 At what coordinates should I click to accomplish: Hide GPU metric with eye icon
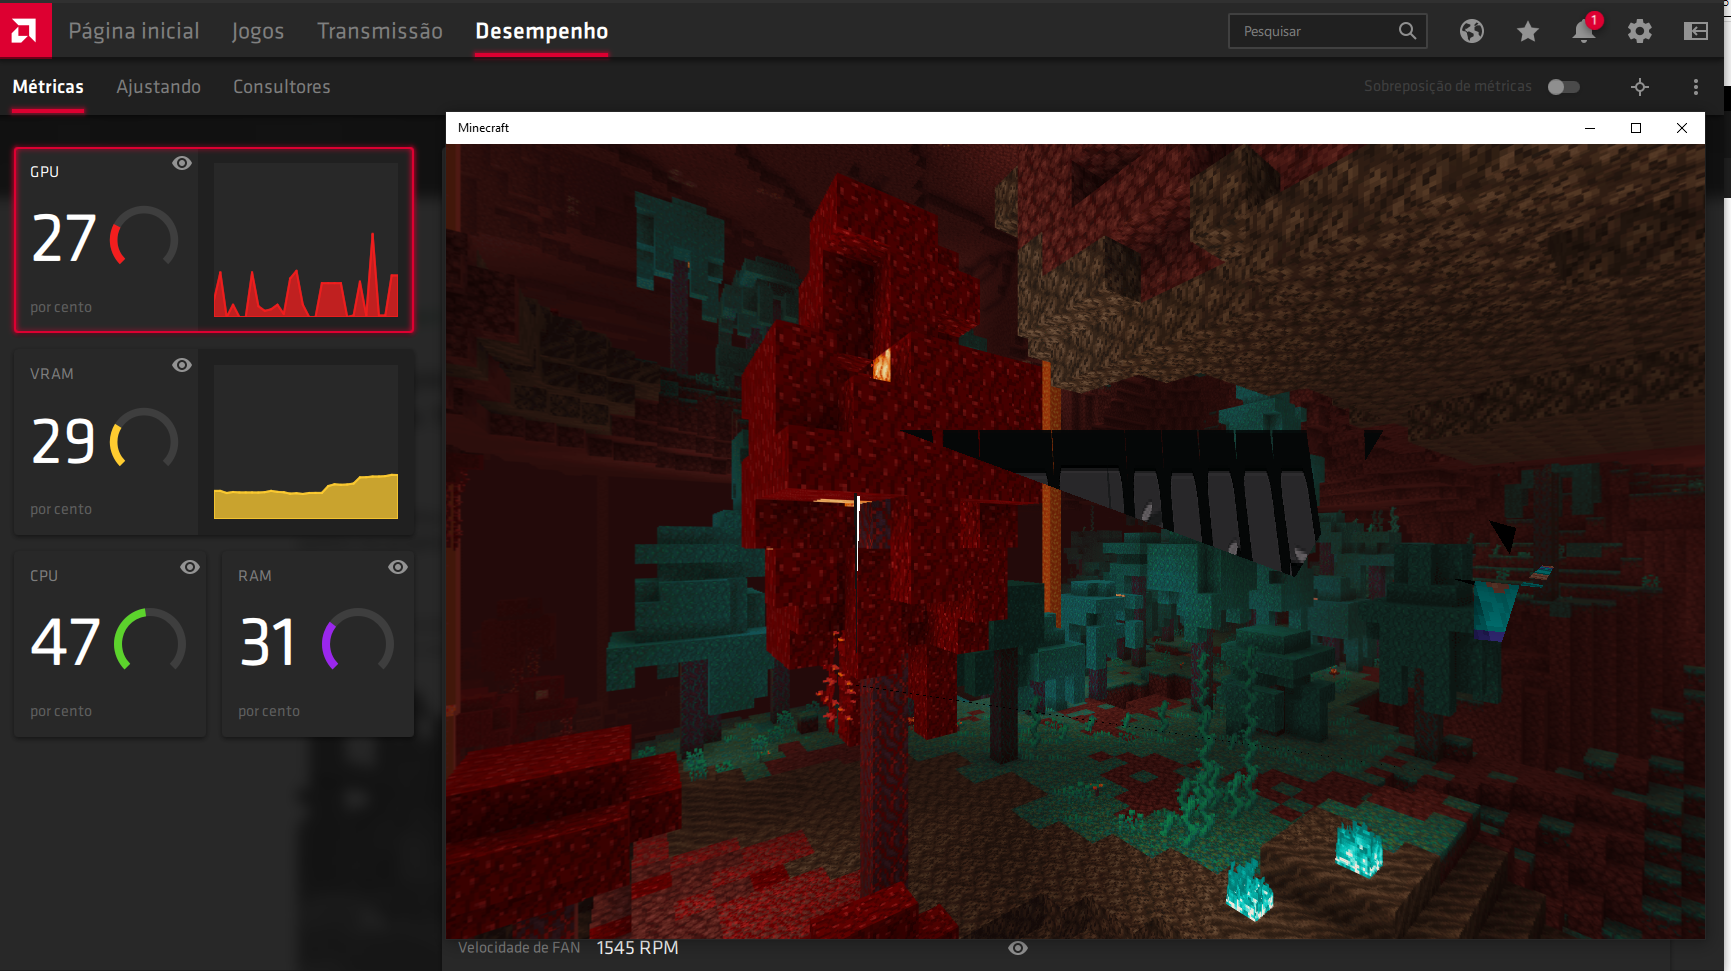[x=182, y=163]
